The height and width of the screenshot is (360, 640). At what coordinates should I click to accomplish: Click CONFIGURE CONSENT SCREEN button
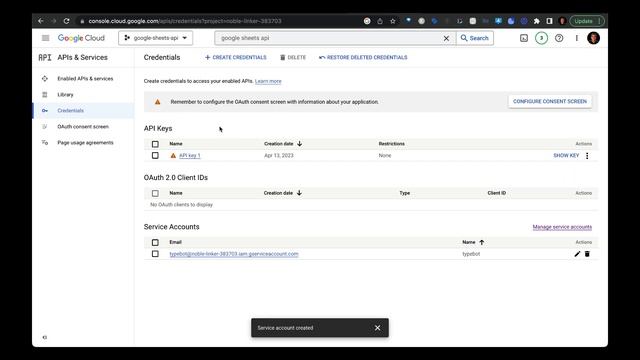point(550,101)
